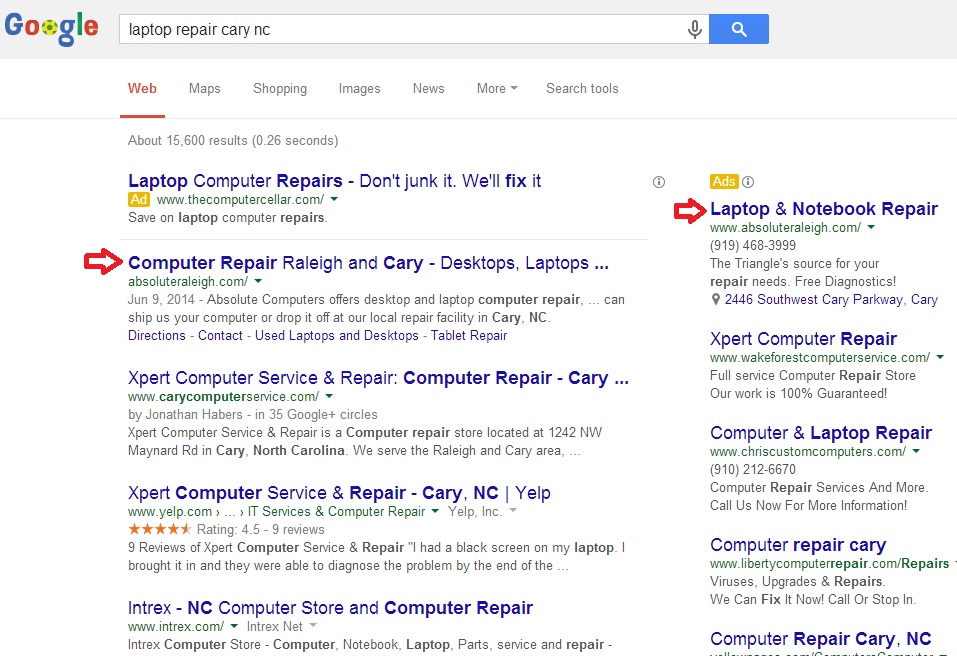
Task: Open dropdown arrow beside www.intrex.com/
Action: pyautogui.click(x=234, y=625)
